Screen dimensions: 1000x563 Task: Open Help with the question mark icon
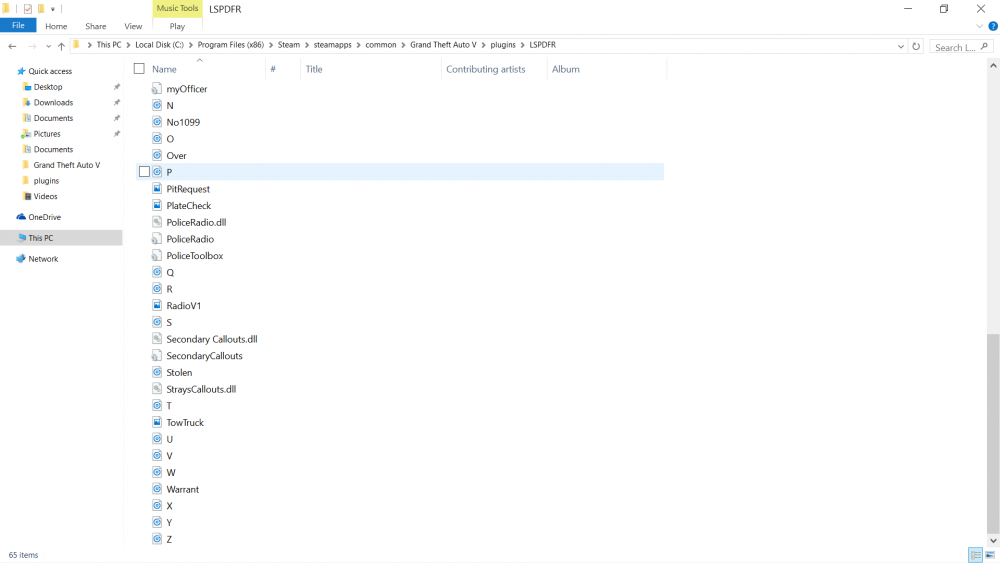coord(993,26)
